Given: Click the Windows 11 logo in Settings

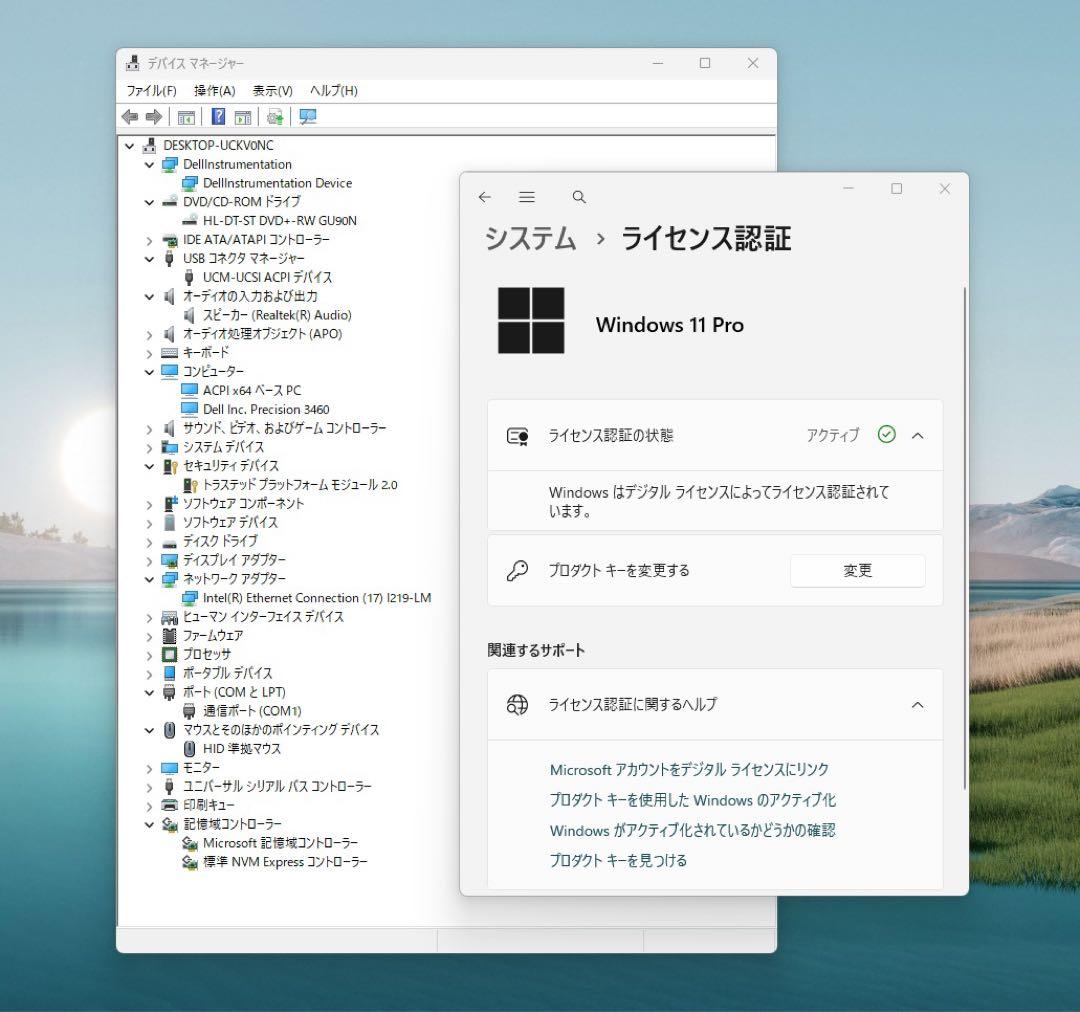Looking at the screenshot, I should click(x=531, y=321).
